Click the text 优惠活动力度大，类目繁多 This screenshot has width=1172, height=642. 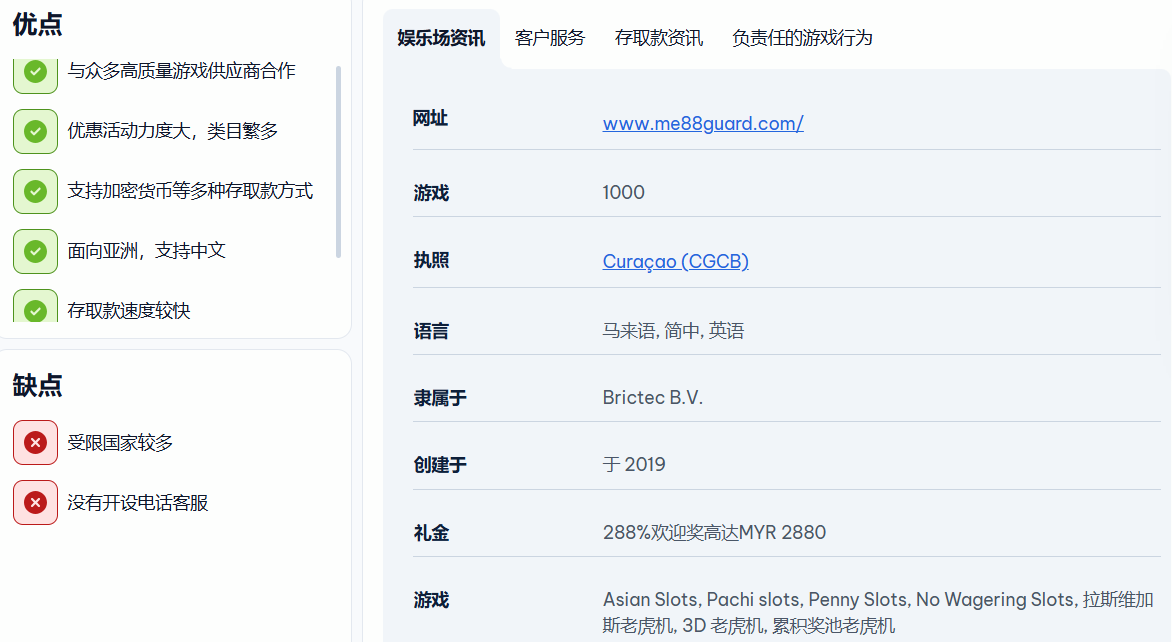pyautogui.click(x=173, y=131)
